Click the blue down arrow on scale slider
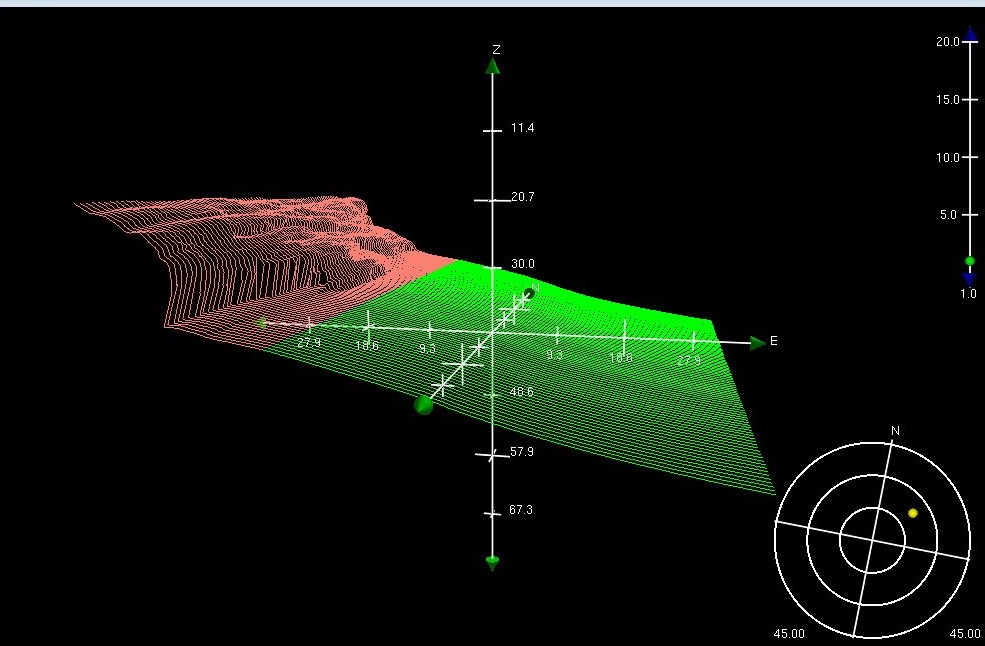Image resolution: width=985 pixels, height=646 pixels. tap(969, 278)
